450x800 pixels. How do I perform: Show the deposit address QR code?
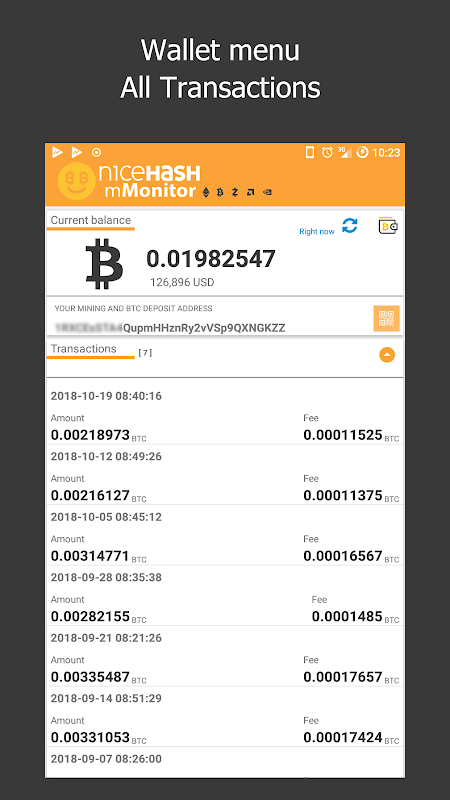(386, 318)
